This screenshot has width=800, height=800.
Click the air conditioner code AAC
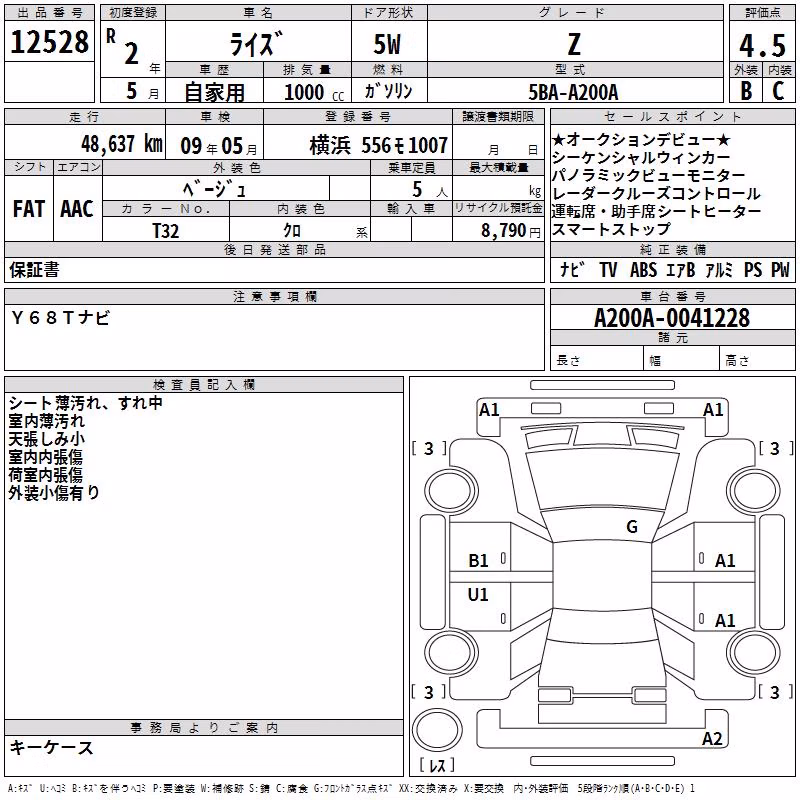pos(77,209)
